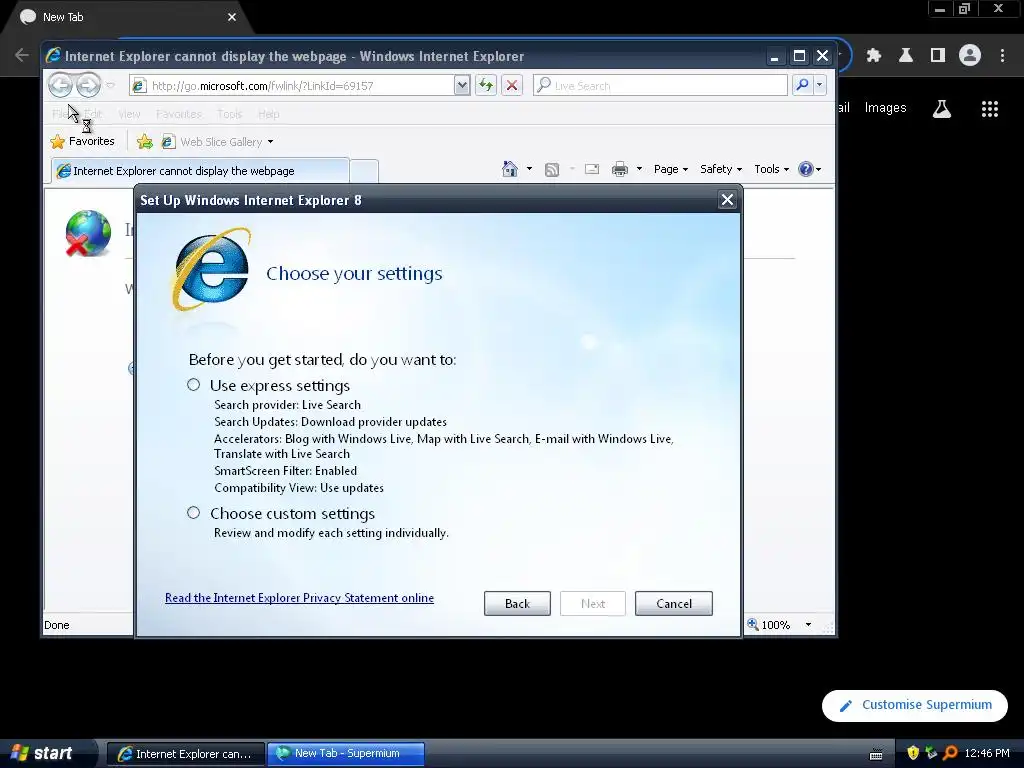Viewport: 1024px width, 768px height.
Task: Click the flask icon in Supermium toolbar
Action: (905, 56)
